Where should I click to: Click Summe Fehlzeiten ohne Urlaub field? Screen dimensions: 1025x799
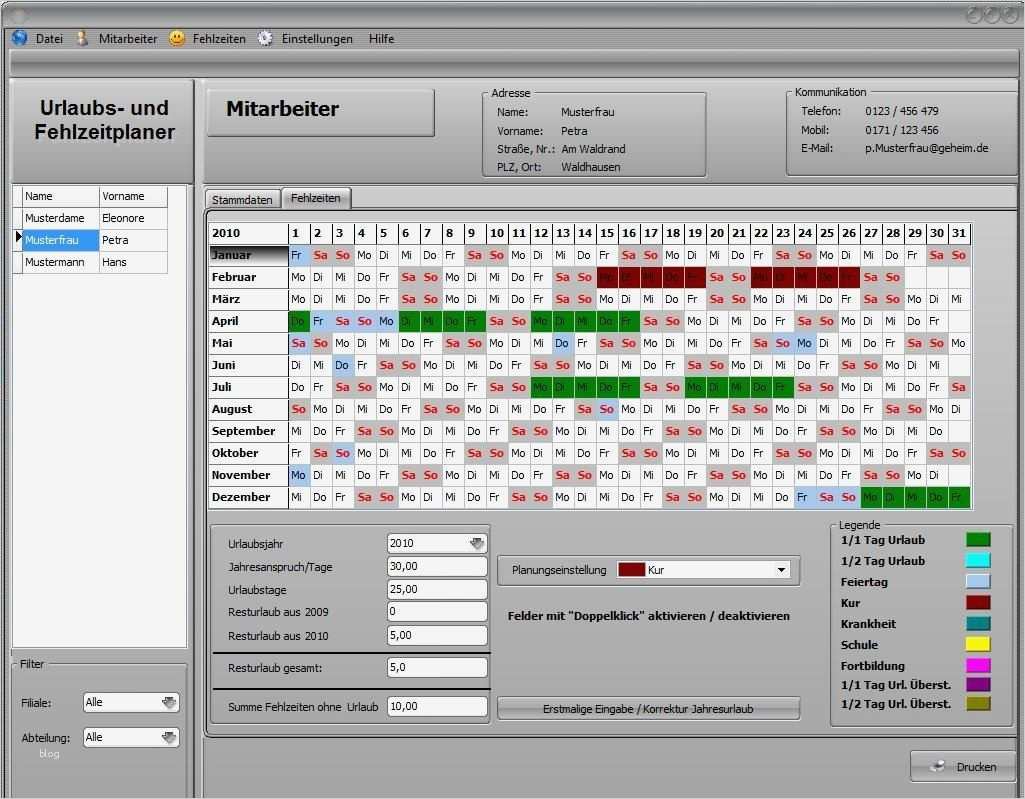pyautogui.click(x=437, y=706)
